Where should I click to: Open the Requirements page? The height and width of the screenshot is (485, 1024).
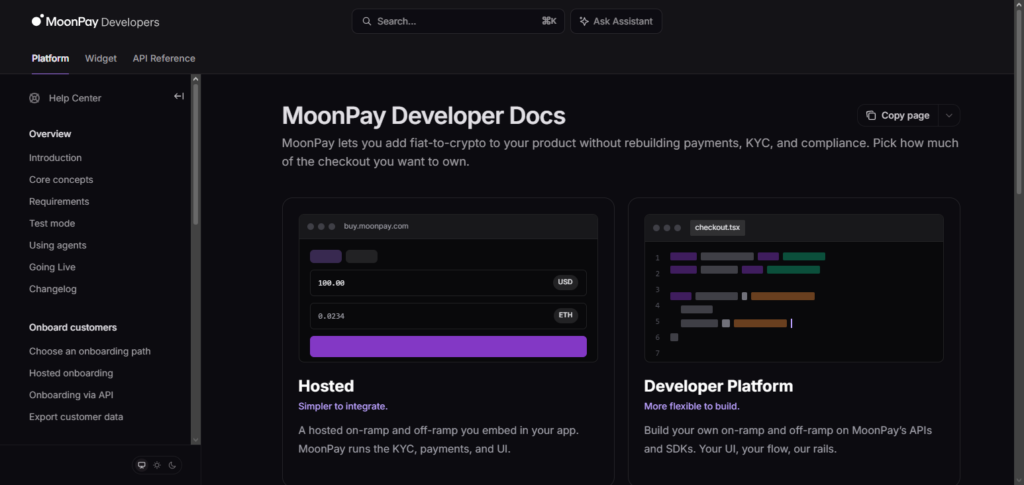click(59, 202)
